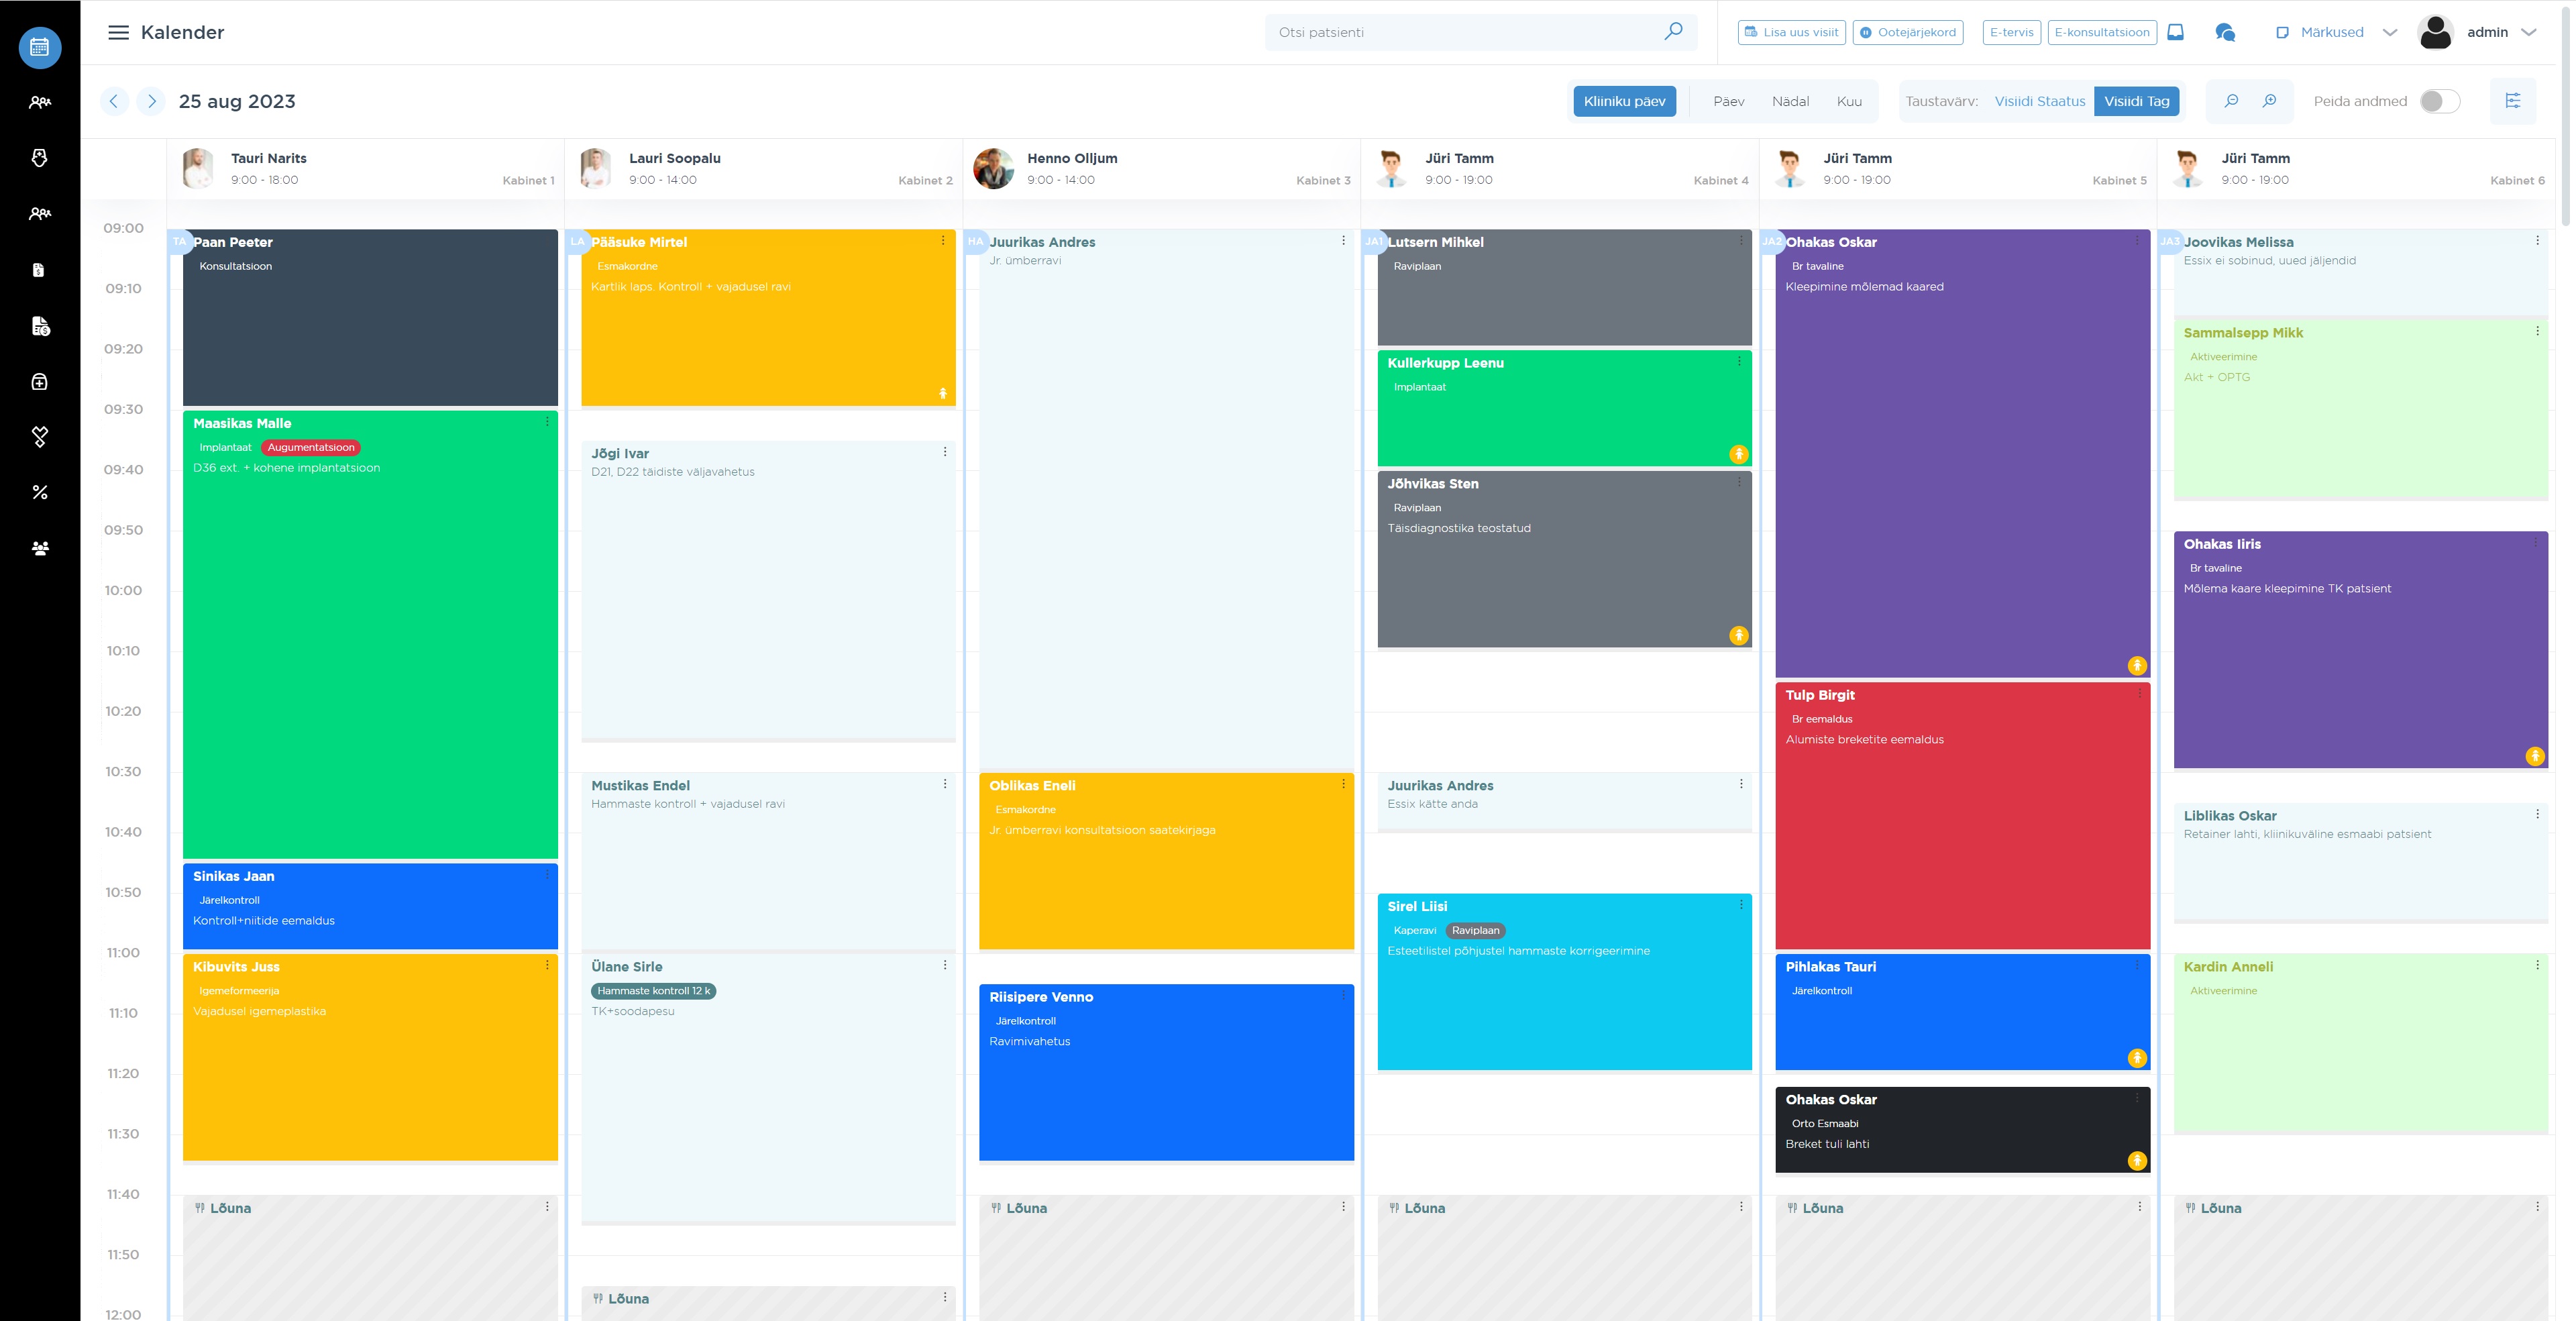Select Visiidi Staatus background color option
2576x1321 pixels.
(x=2039, y=101)
